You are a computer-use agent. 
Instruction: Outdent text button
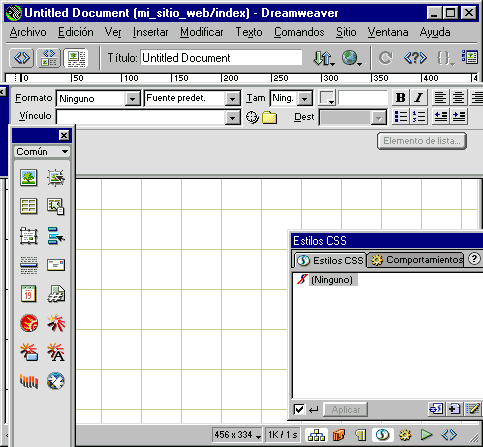(441, 116)
